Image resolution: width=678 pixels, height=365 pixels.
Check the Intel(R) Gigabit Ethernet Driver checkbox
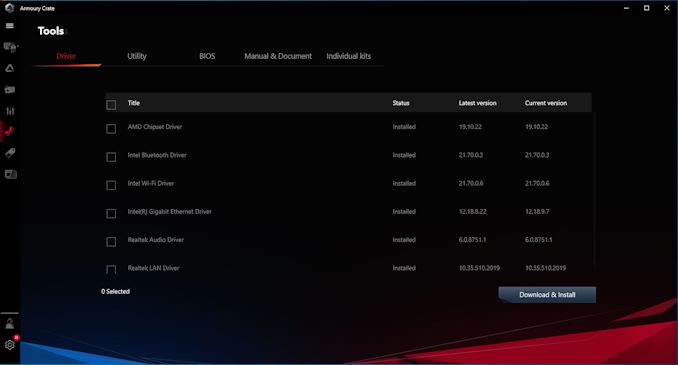point(111,214)
